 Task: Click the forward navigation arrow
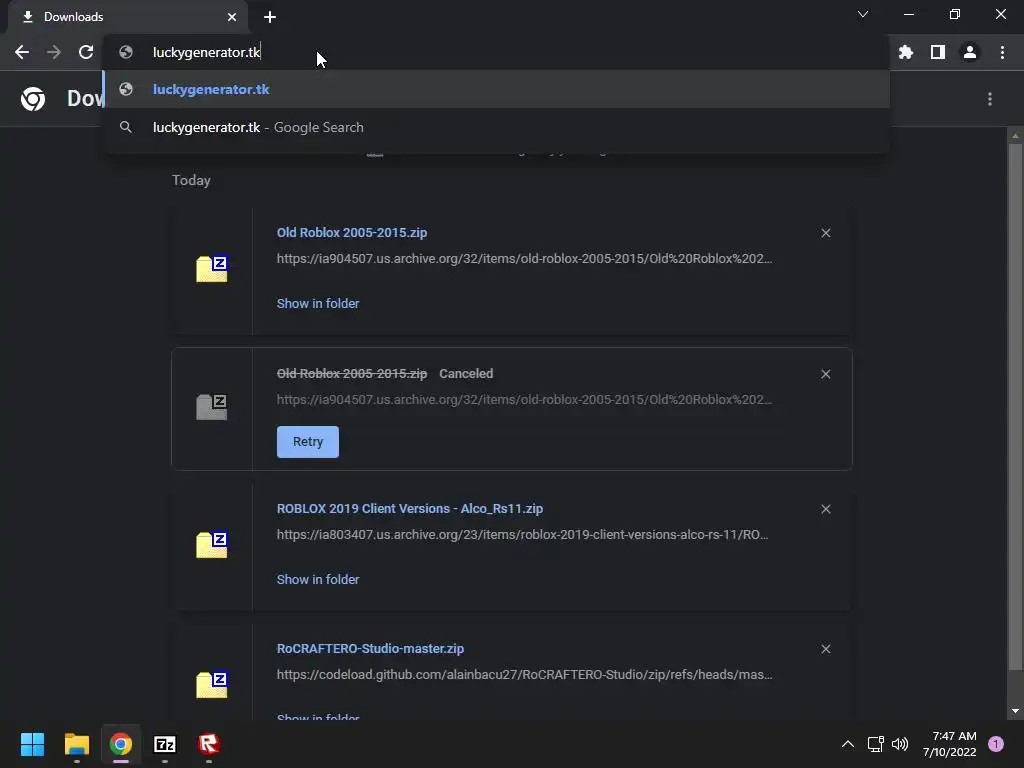(54, 52)
